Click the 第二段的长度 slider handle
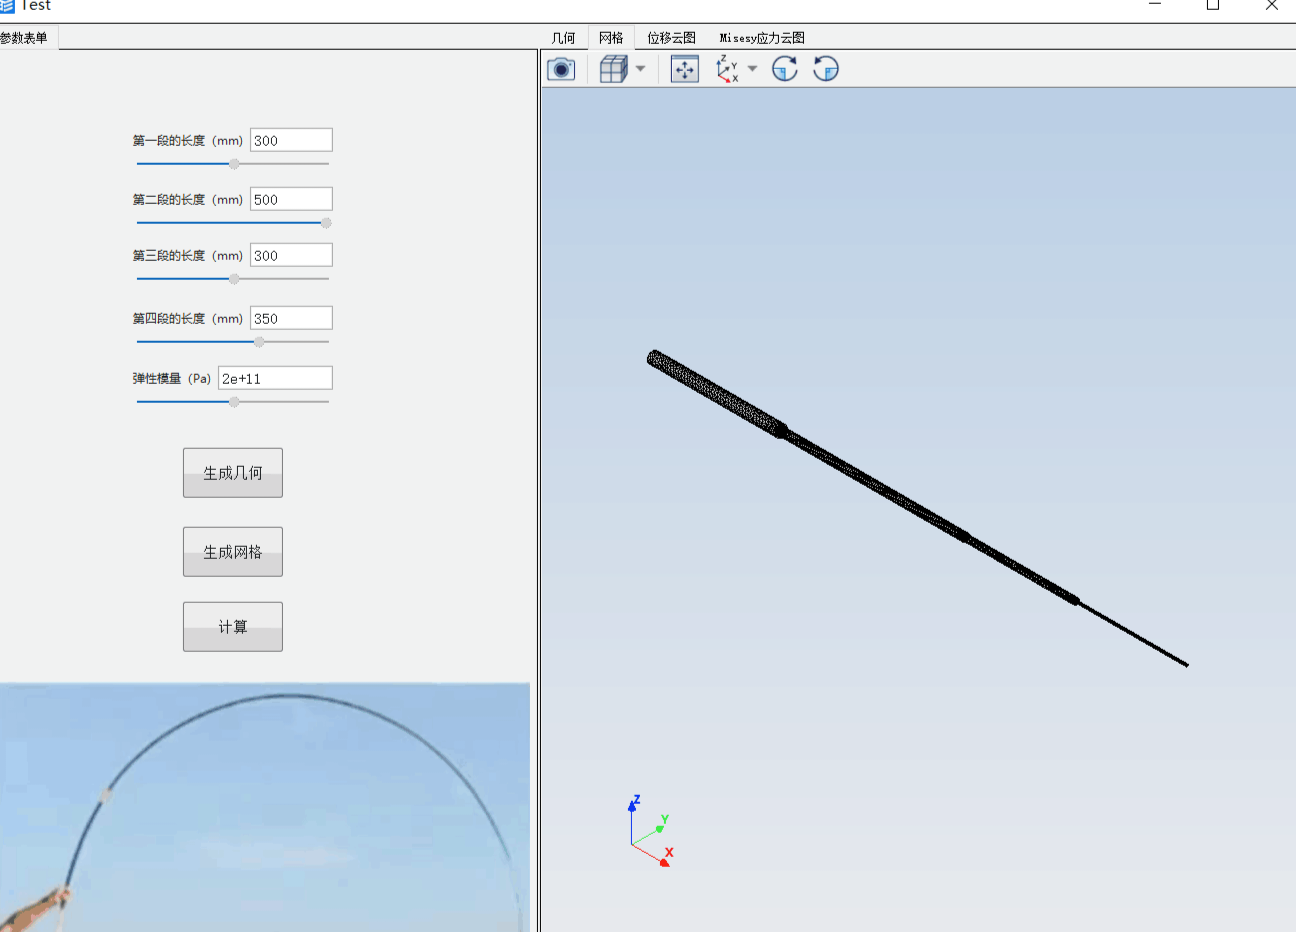The width and height of the screenshot is (1296, 932). (x=326, y=223)
